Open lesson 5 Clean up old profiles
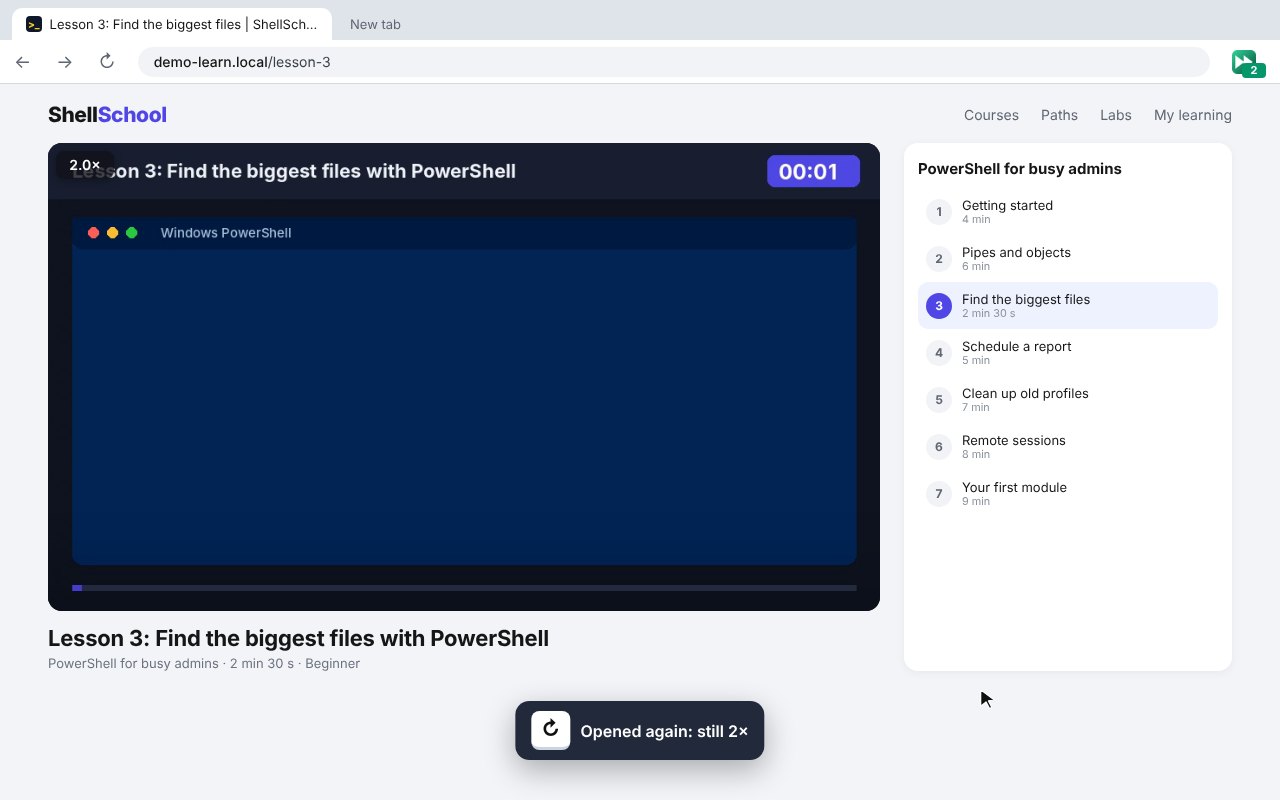 coord(1068,400)
